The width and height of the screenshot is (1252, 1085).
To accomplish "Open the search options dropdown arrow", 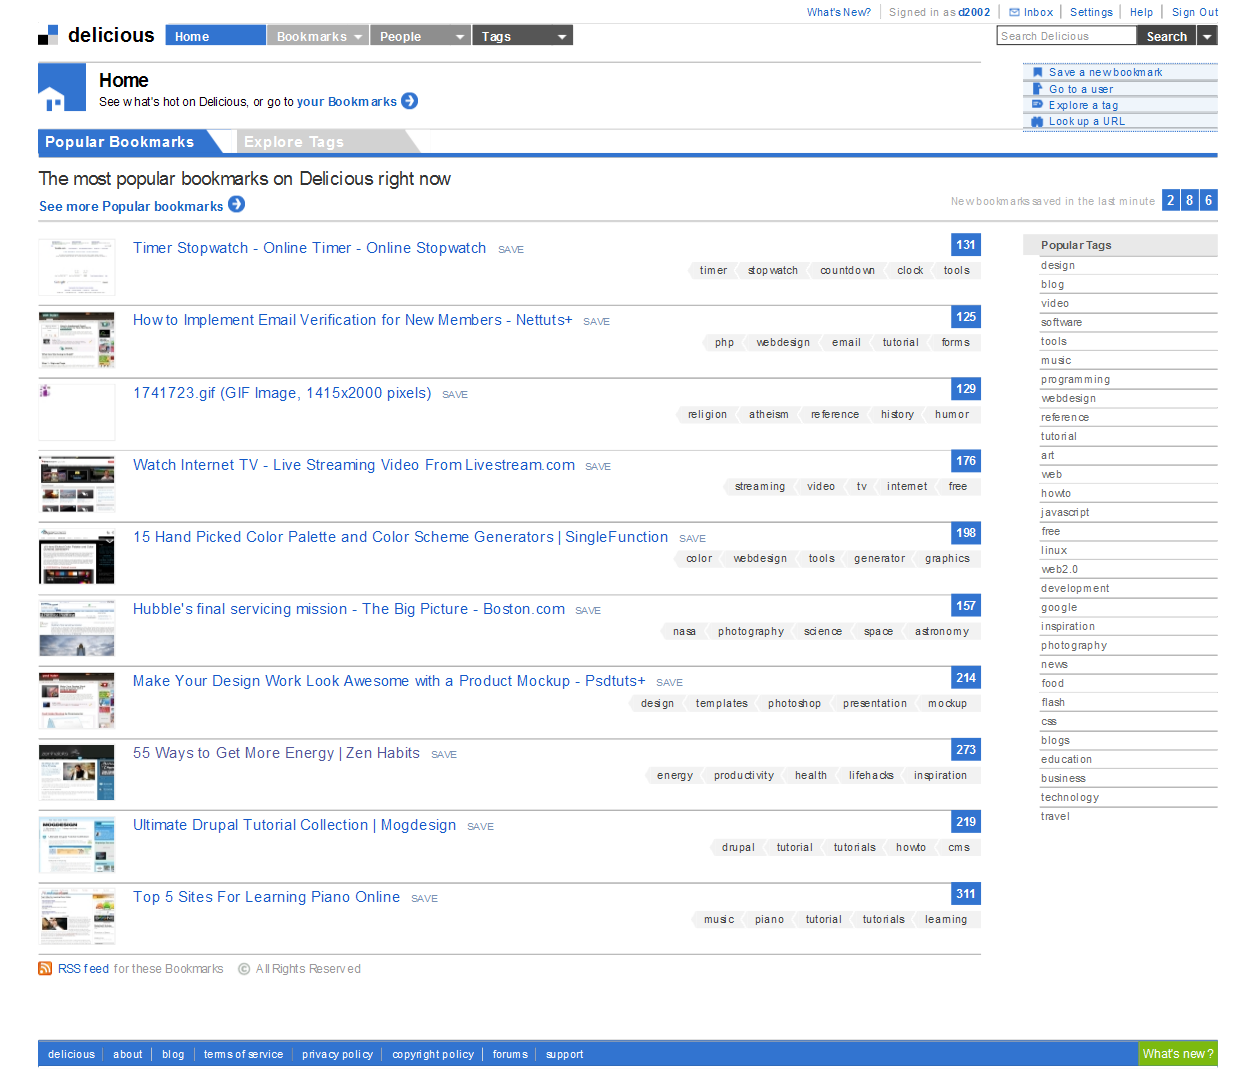I will 1208,37.
